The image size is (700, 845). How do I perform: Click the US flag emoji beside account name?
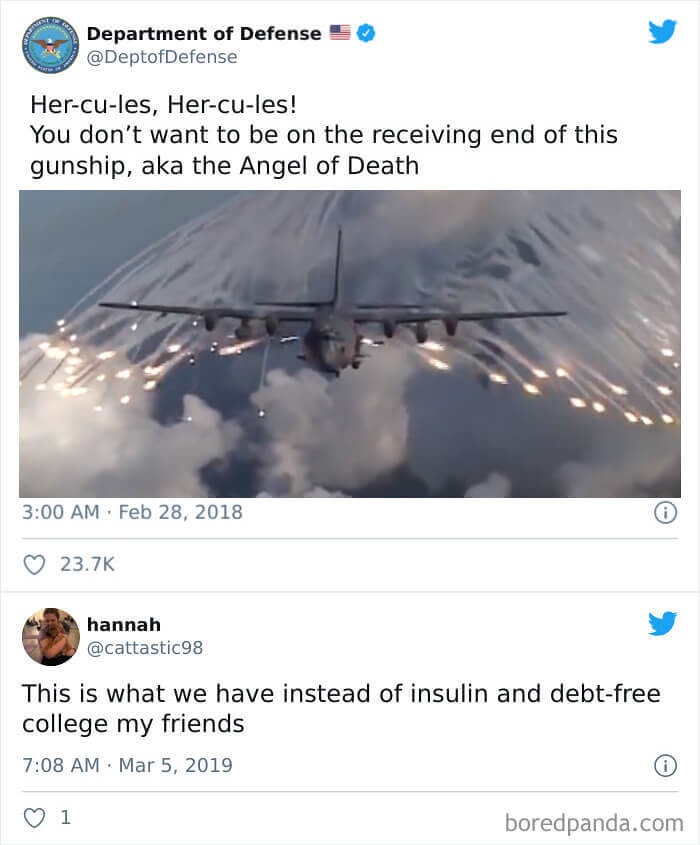[340, 32]
